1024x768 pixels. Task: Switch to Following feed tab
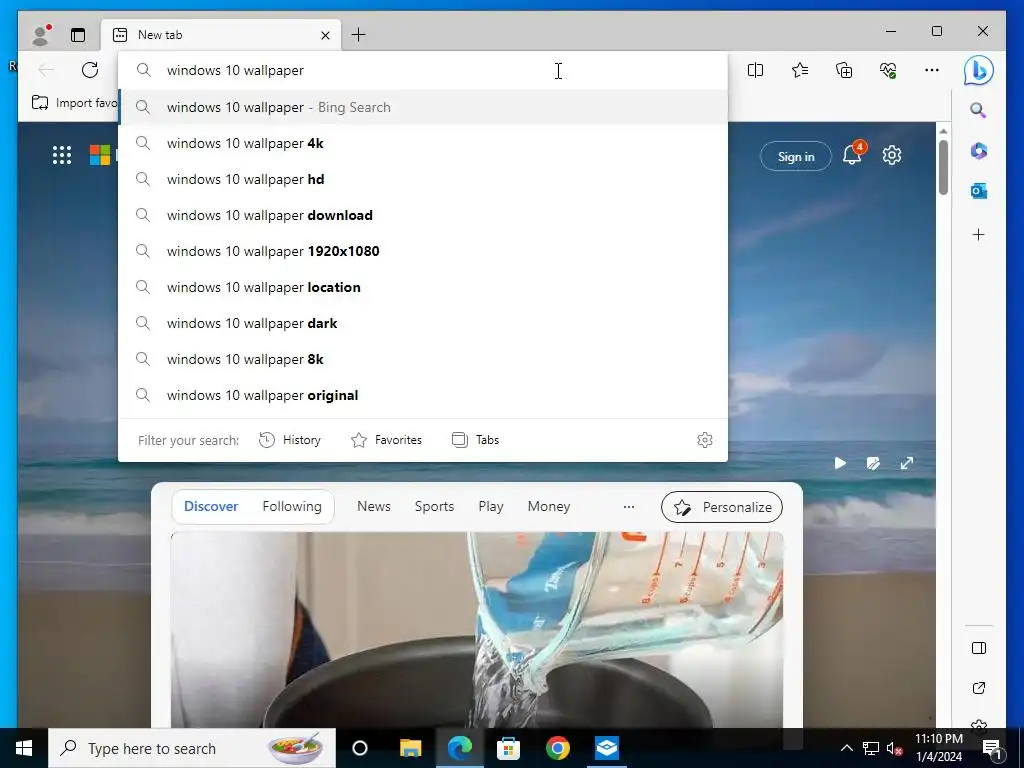point(292,506)
